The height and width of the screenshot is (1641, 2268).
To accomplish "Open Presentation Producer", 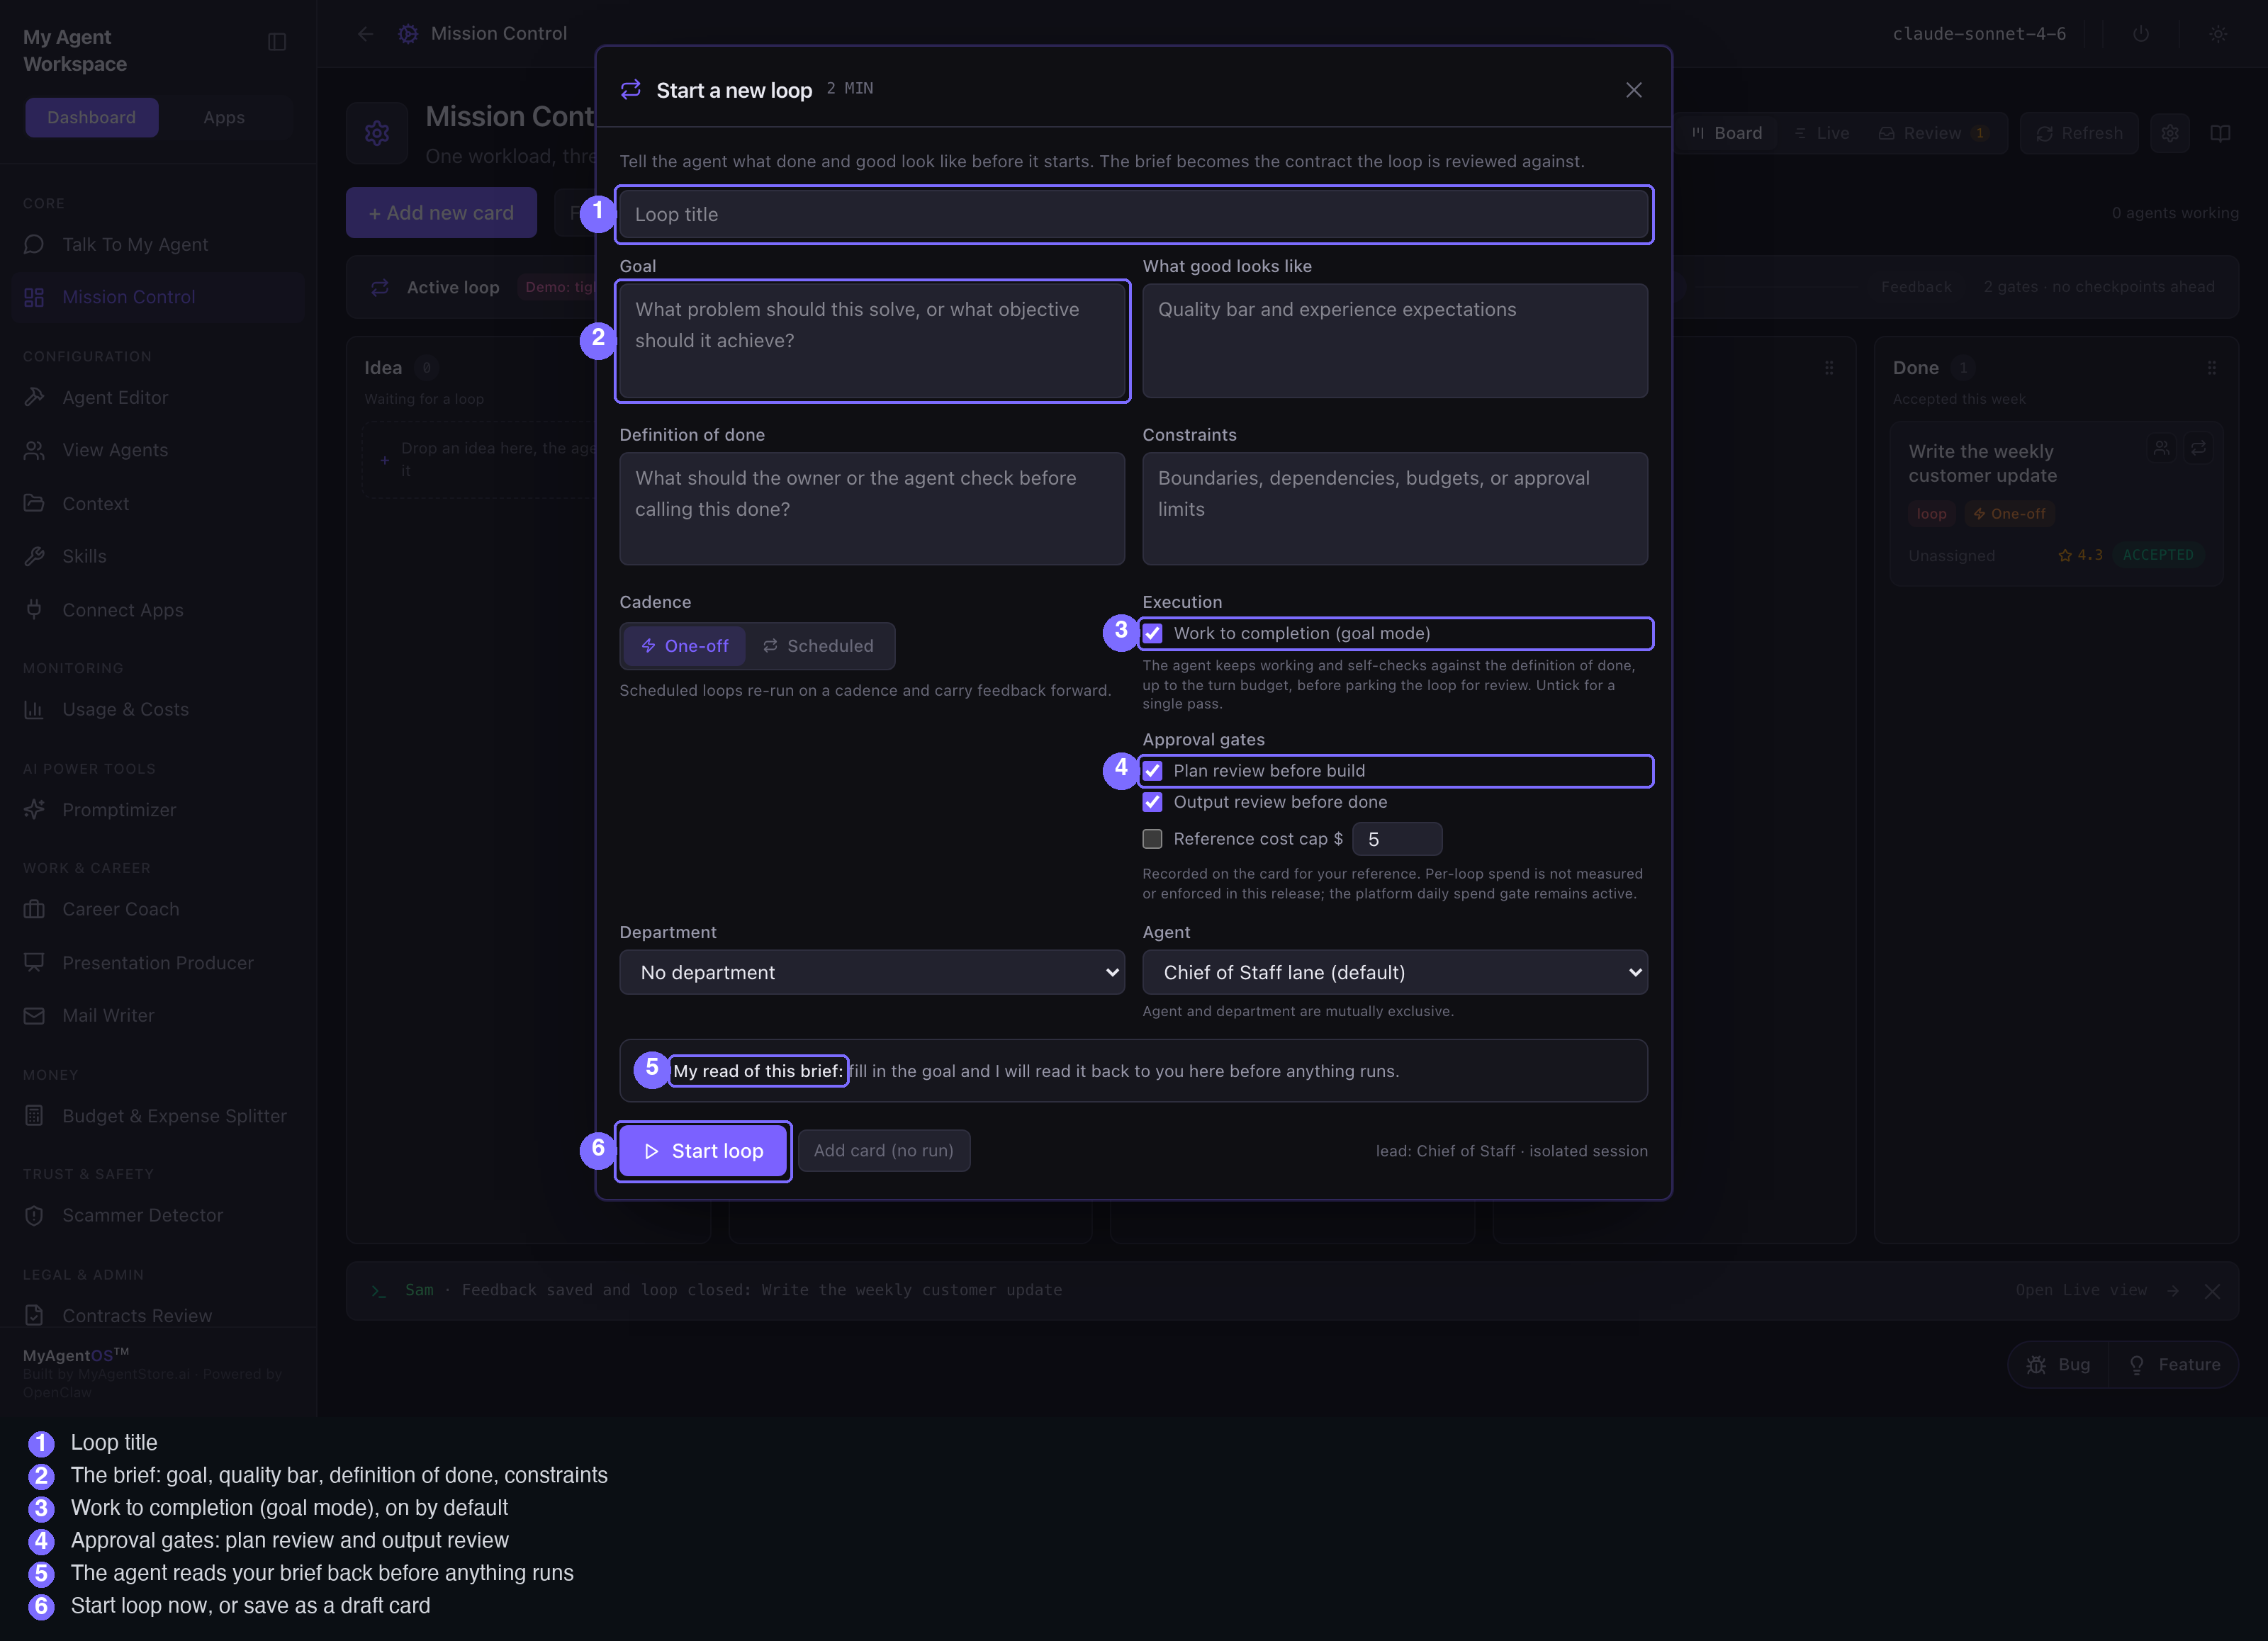I will tap(158, 962).
